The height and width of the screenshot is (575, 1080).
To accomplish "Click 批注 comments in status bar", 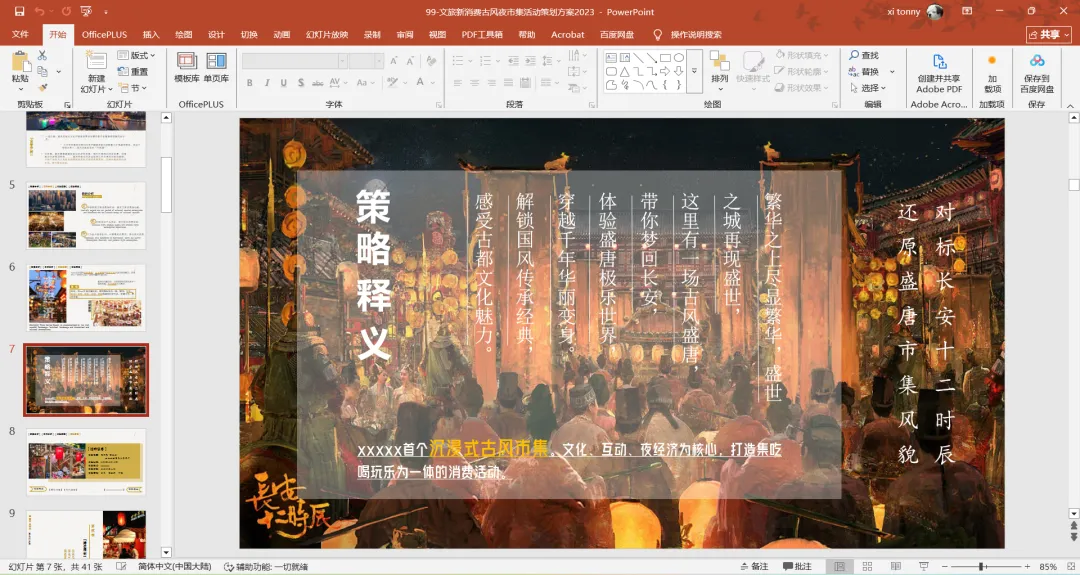I will [798, 566].
